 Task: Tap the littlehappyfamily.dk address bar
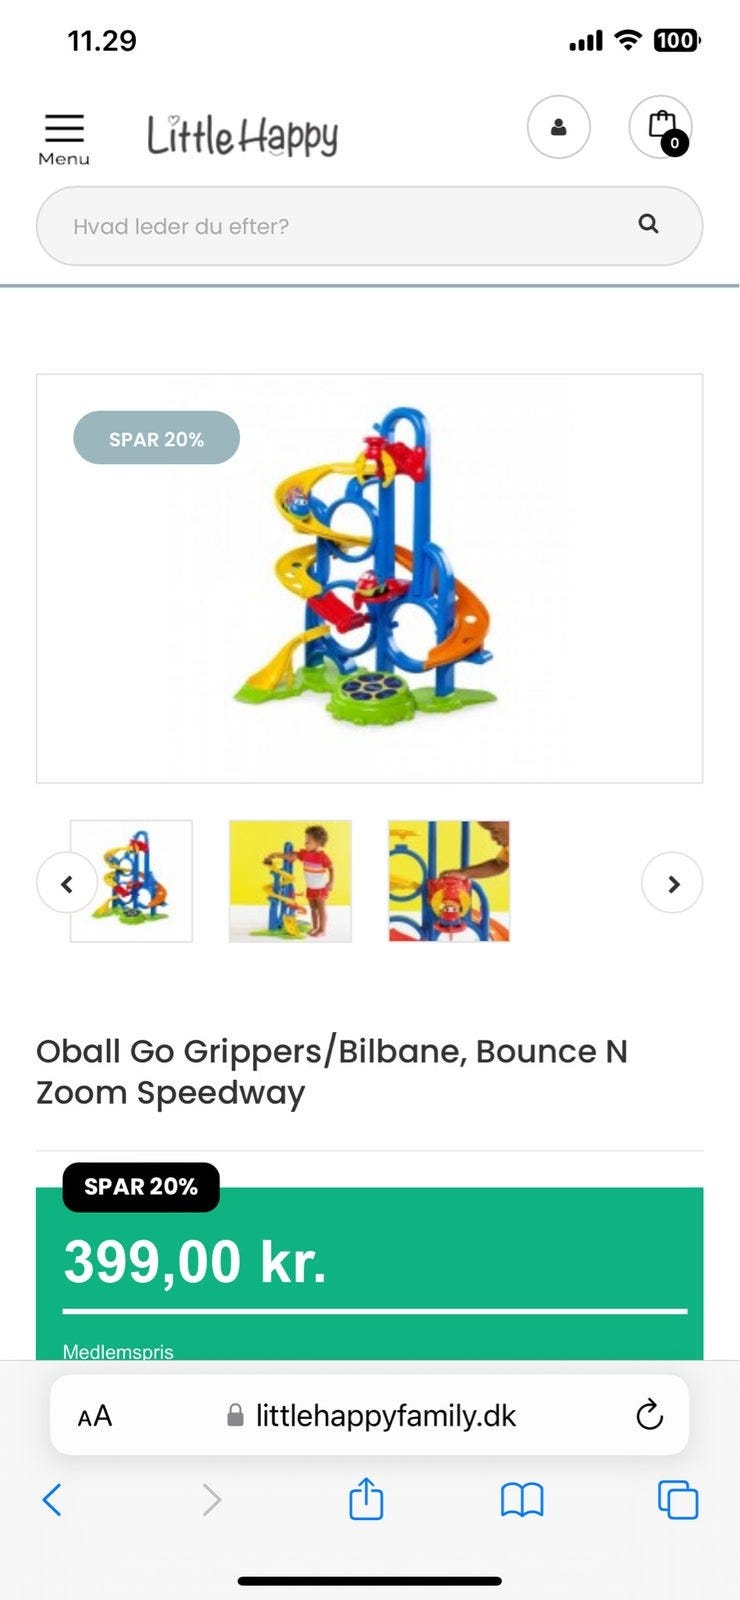[385, 1415]
